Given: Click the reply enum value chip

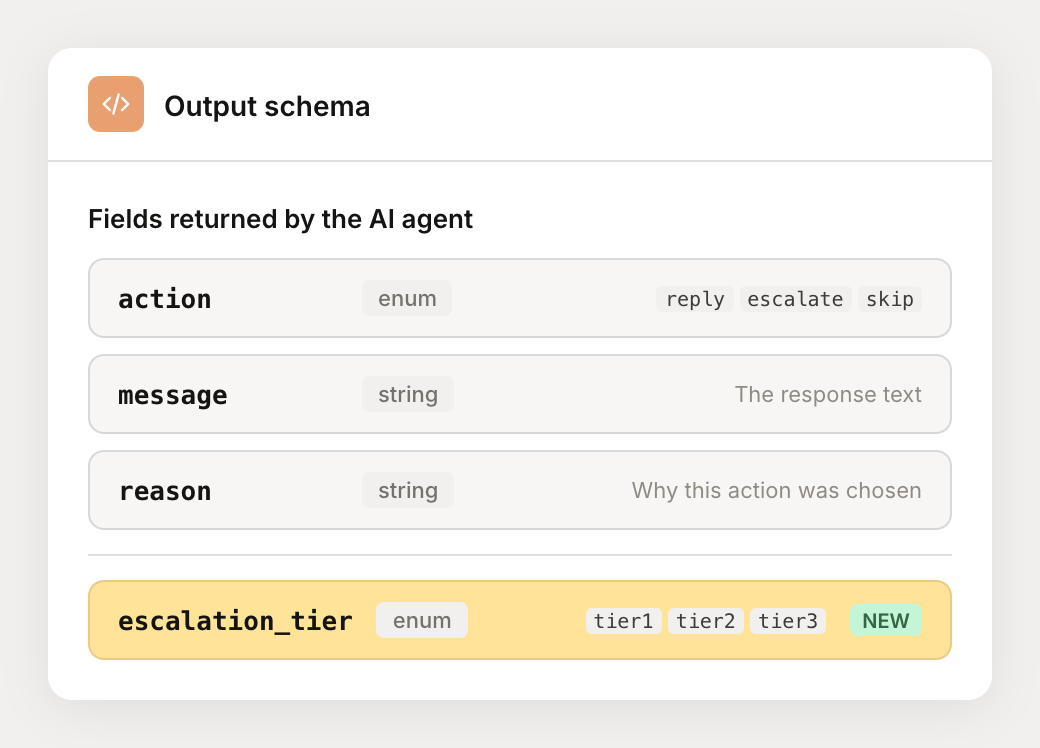Looking at the screenshot, I should (694, 298).
